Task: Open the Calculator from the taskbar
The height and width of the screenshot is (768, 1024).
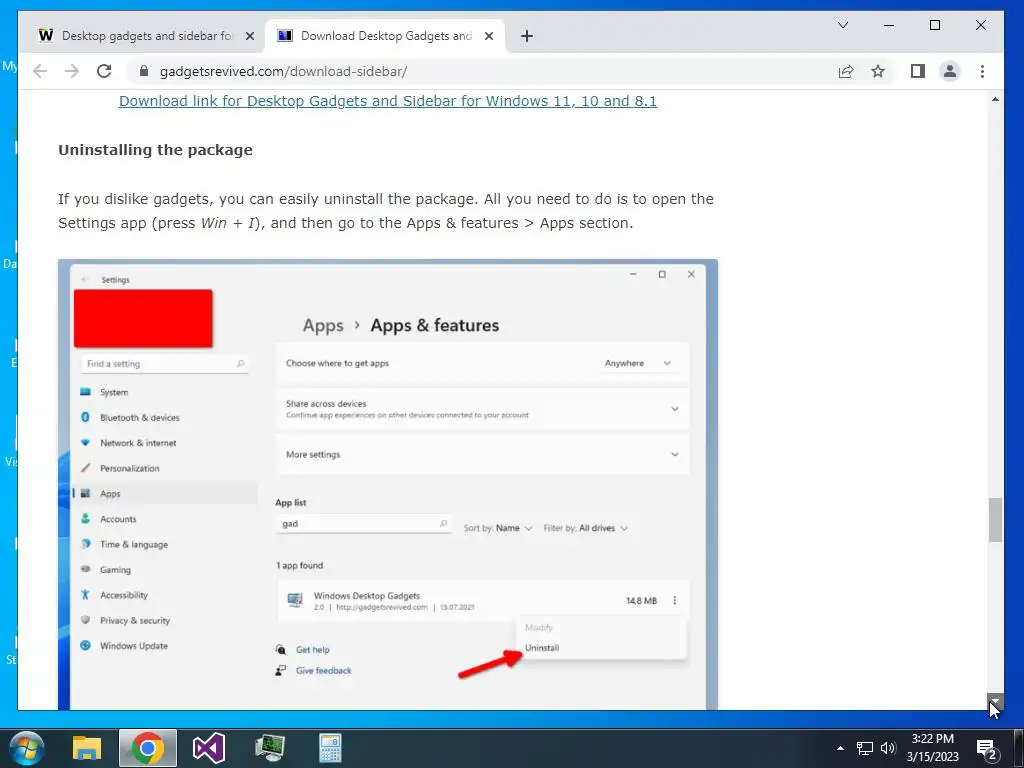Action: pyautogui.click(x=330, y=748)
